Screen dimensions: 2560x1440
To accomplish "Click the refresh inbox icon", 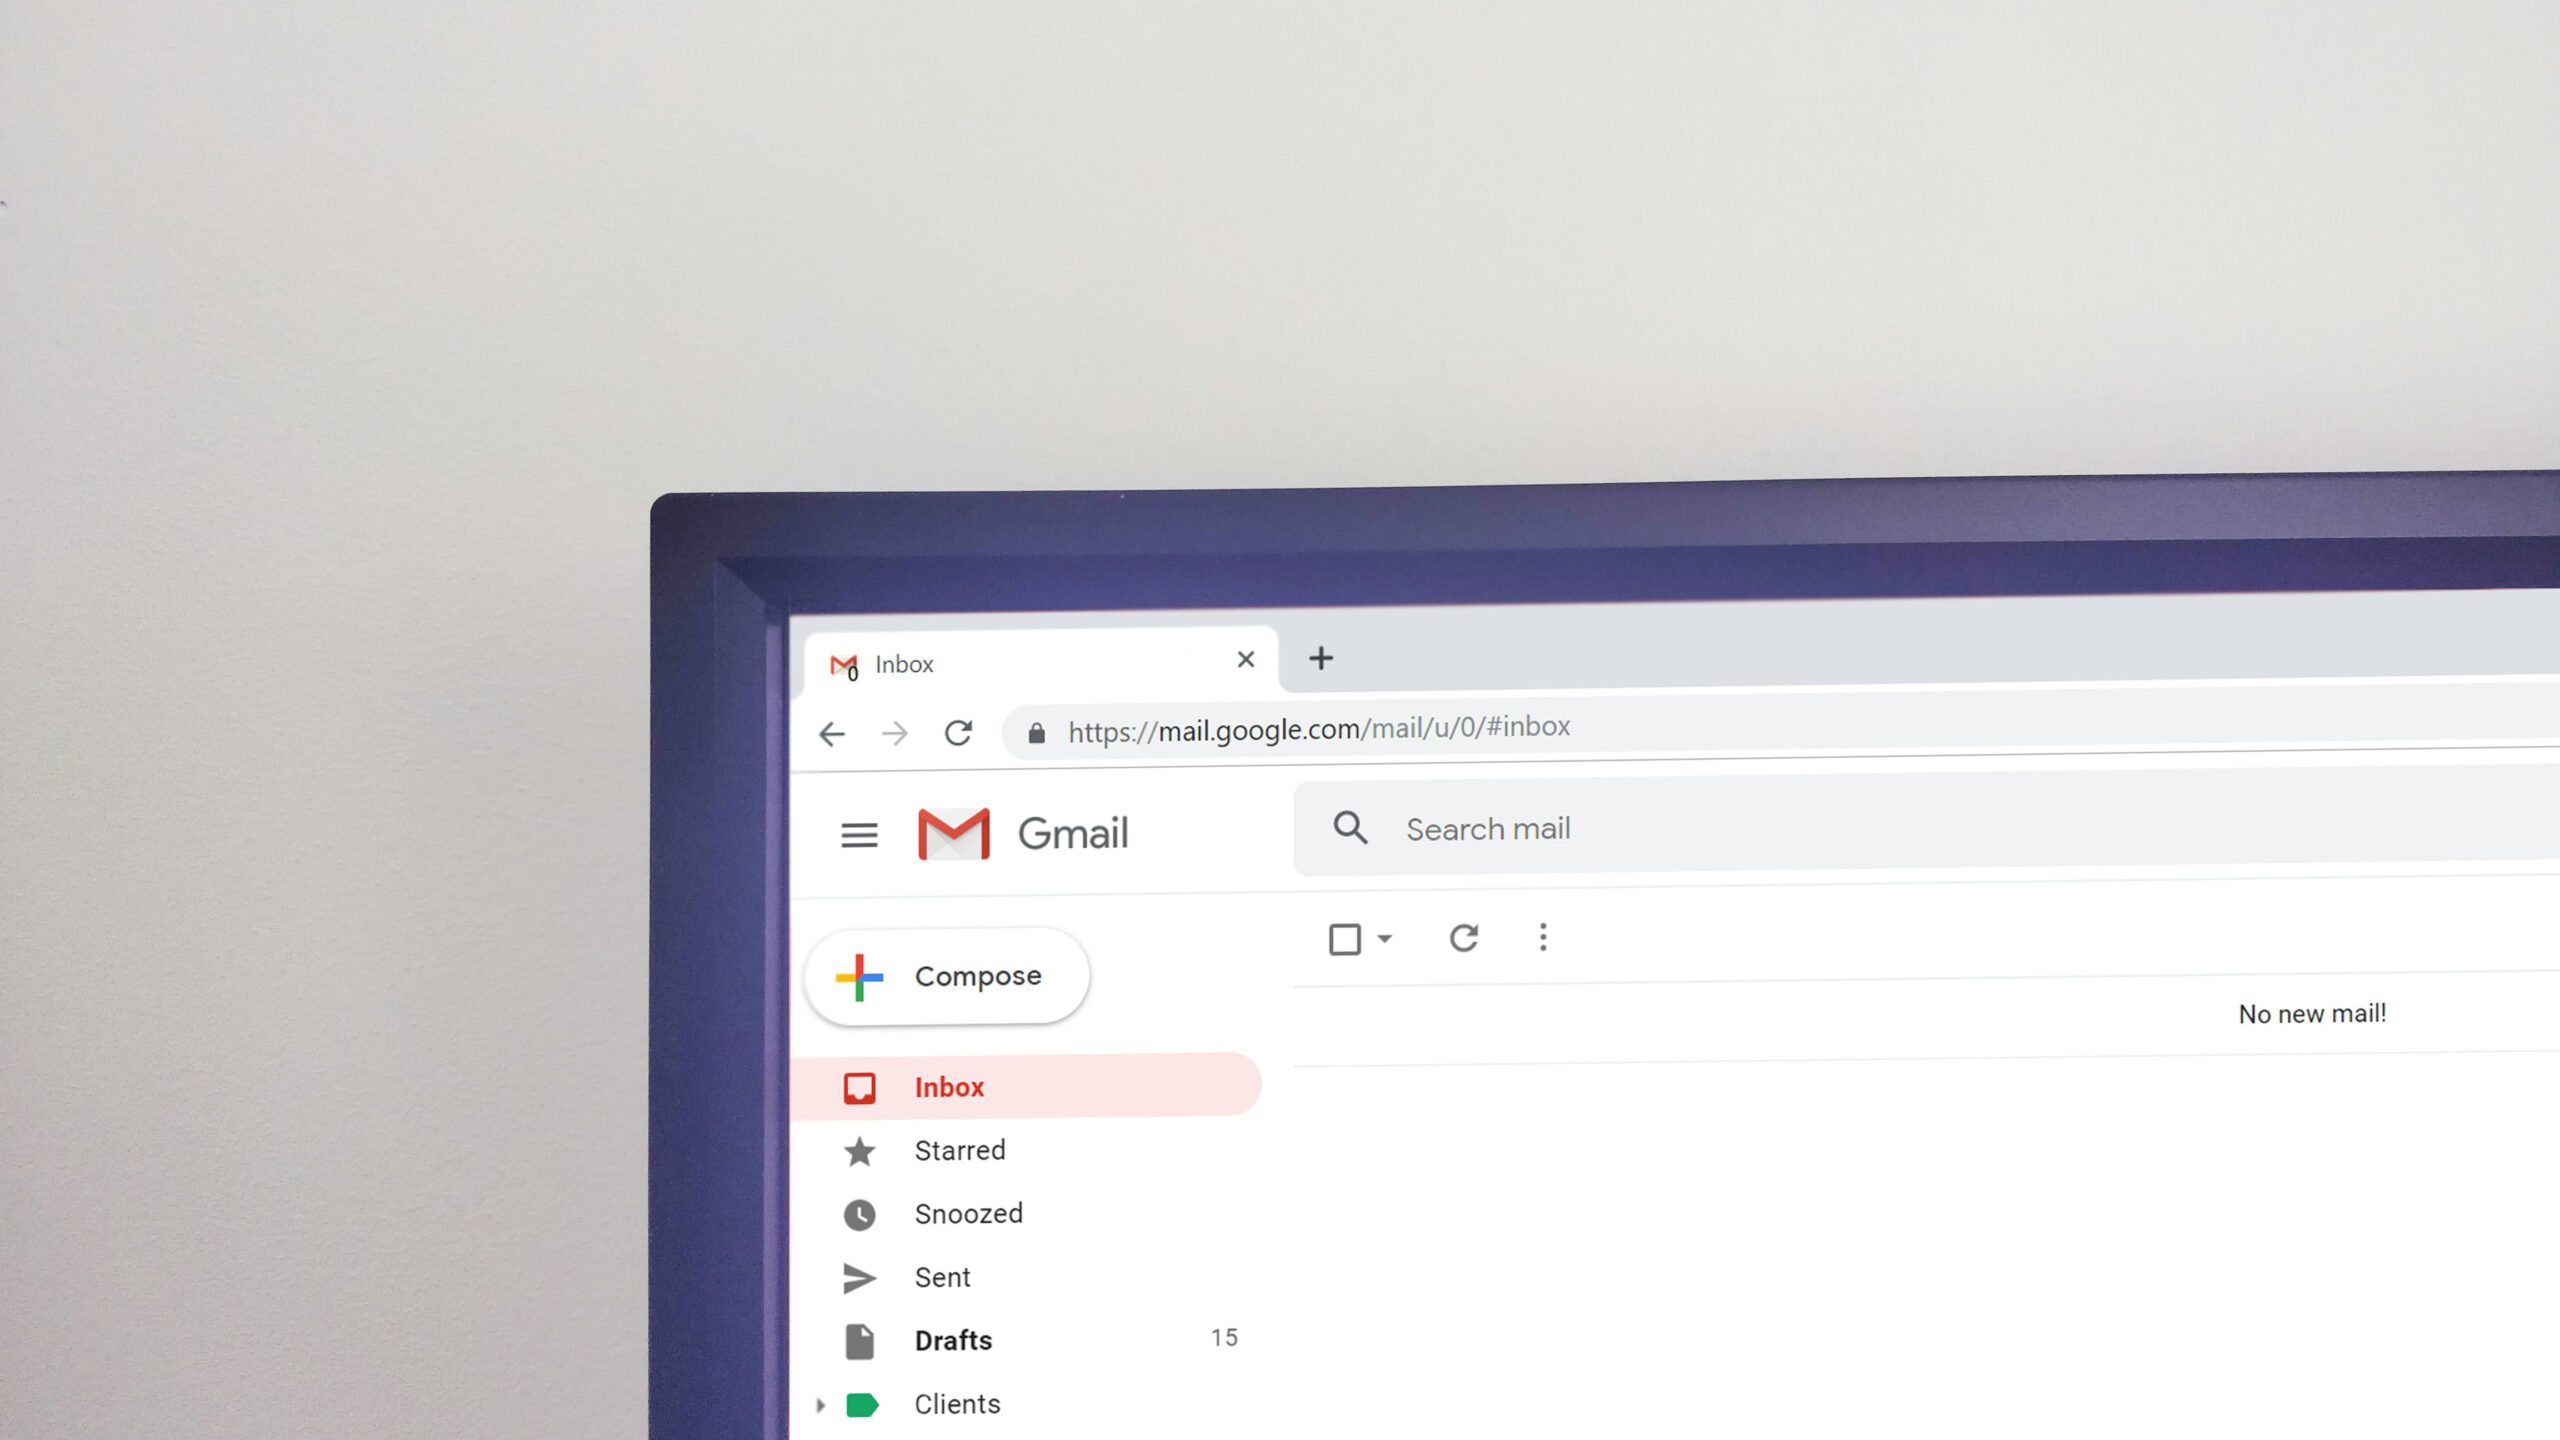I will [1463, 937].
